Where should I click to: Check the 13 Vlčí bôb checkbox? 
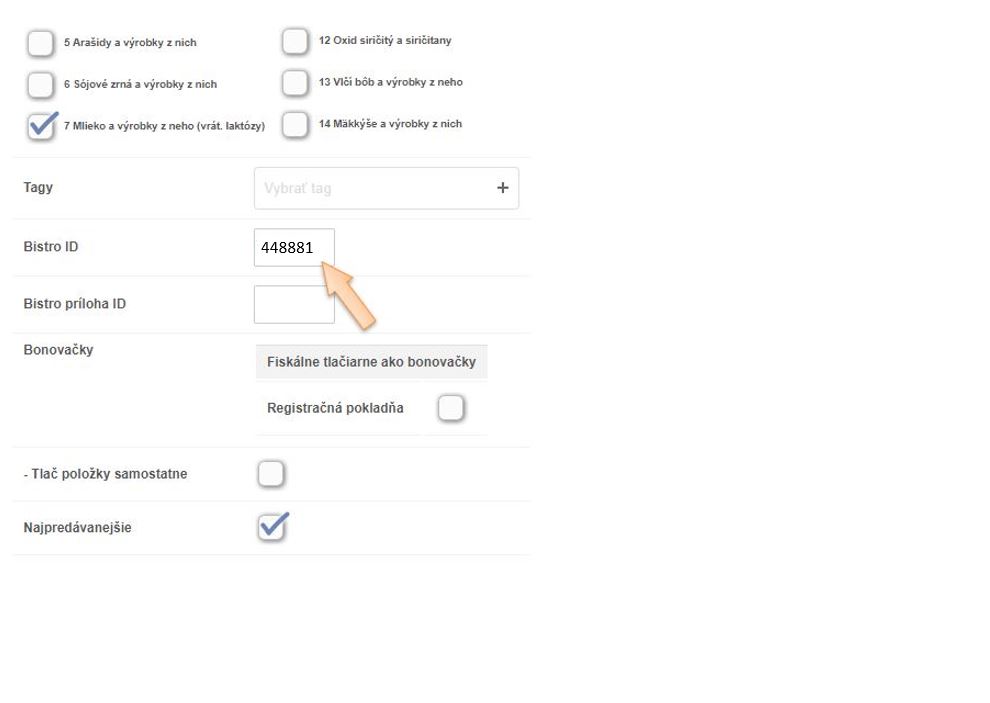click(295, 82)
